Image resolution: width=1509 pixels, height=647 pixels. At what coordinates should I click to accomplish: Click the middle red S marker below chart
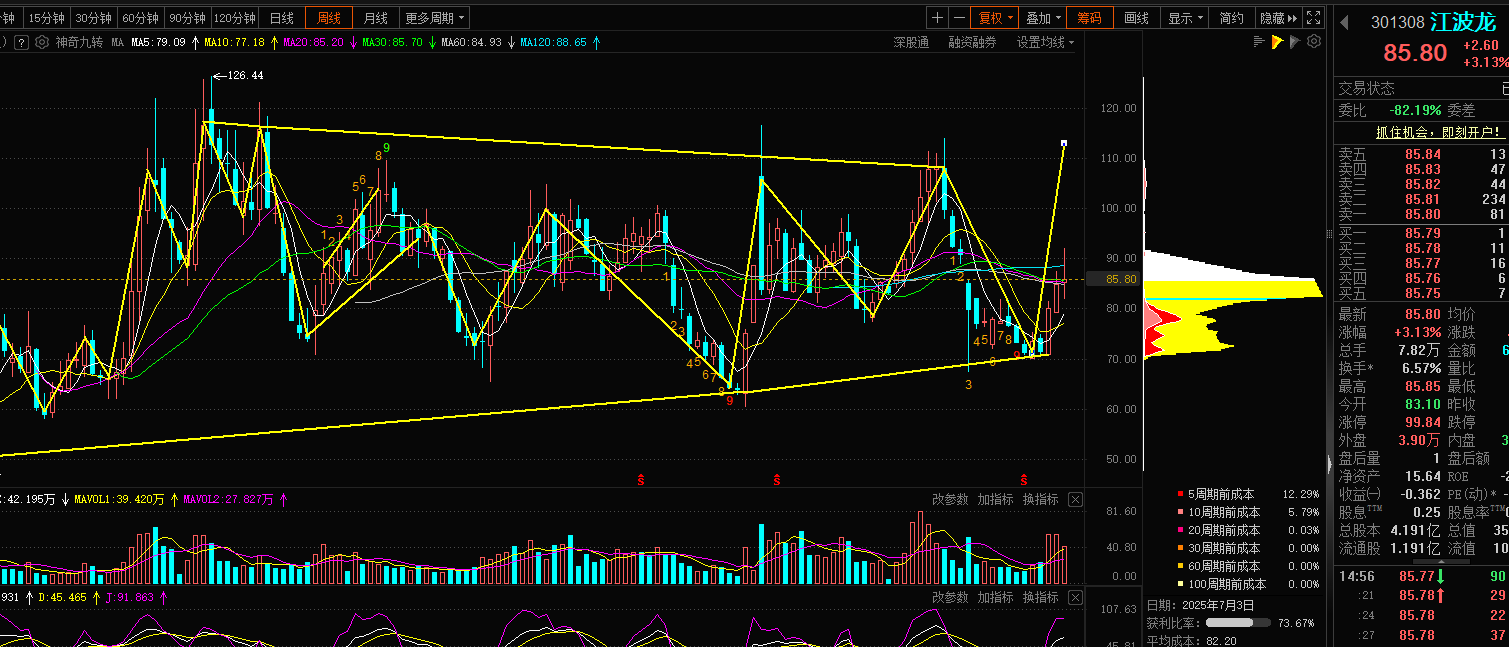(776, 479)
